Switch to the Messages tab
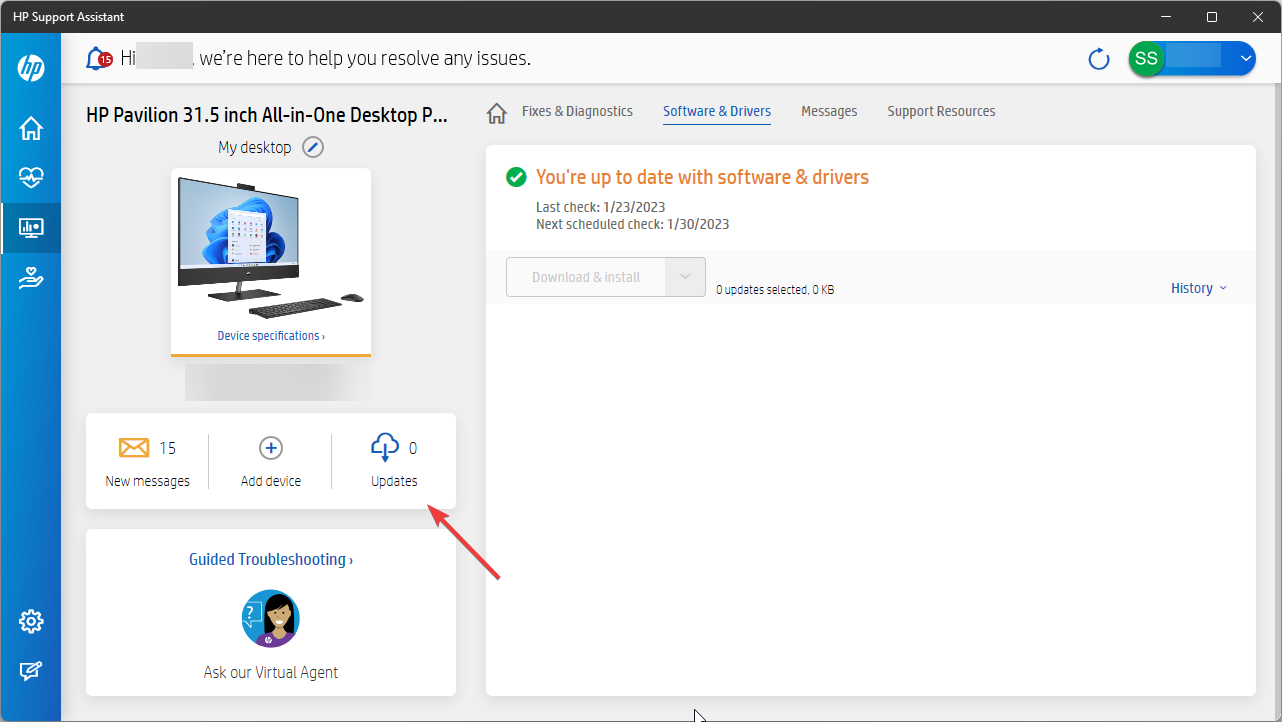The width and height of the screenshot is (1282, 722). (829, 111)
